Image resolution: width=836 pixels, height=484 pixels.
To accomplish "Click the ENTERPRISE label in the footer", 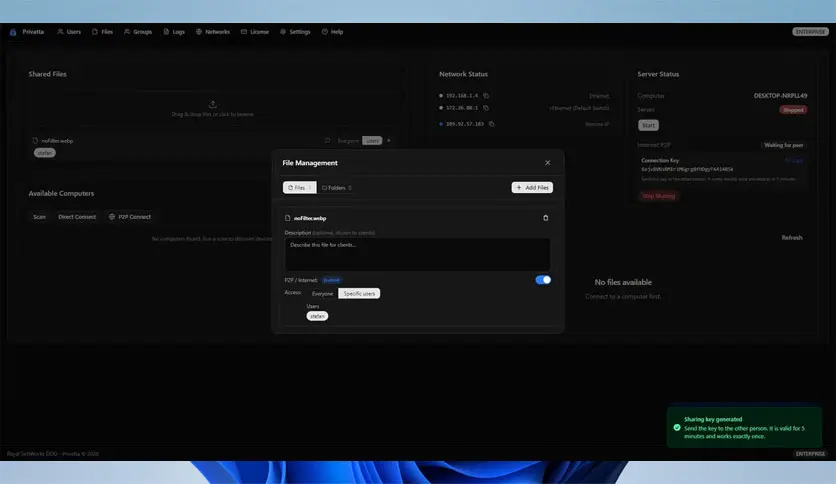I will pos(810,454).
